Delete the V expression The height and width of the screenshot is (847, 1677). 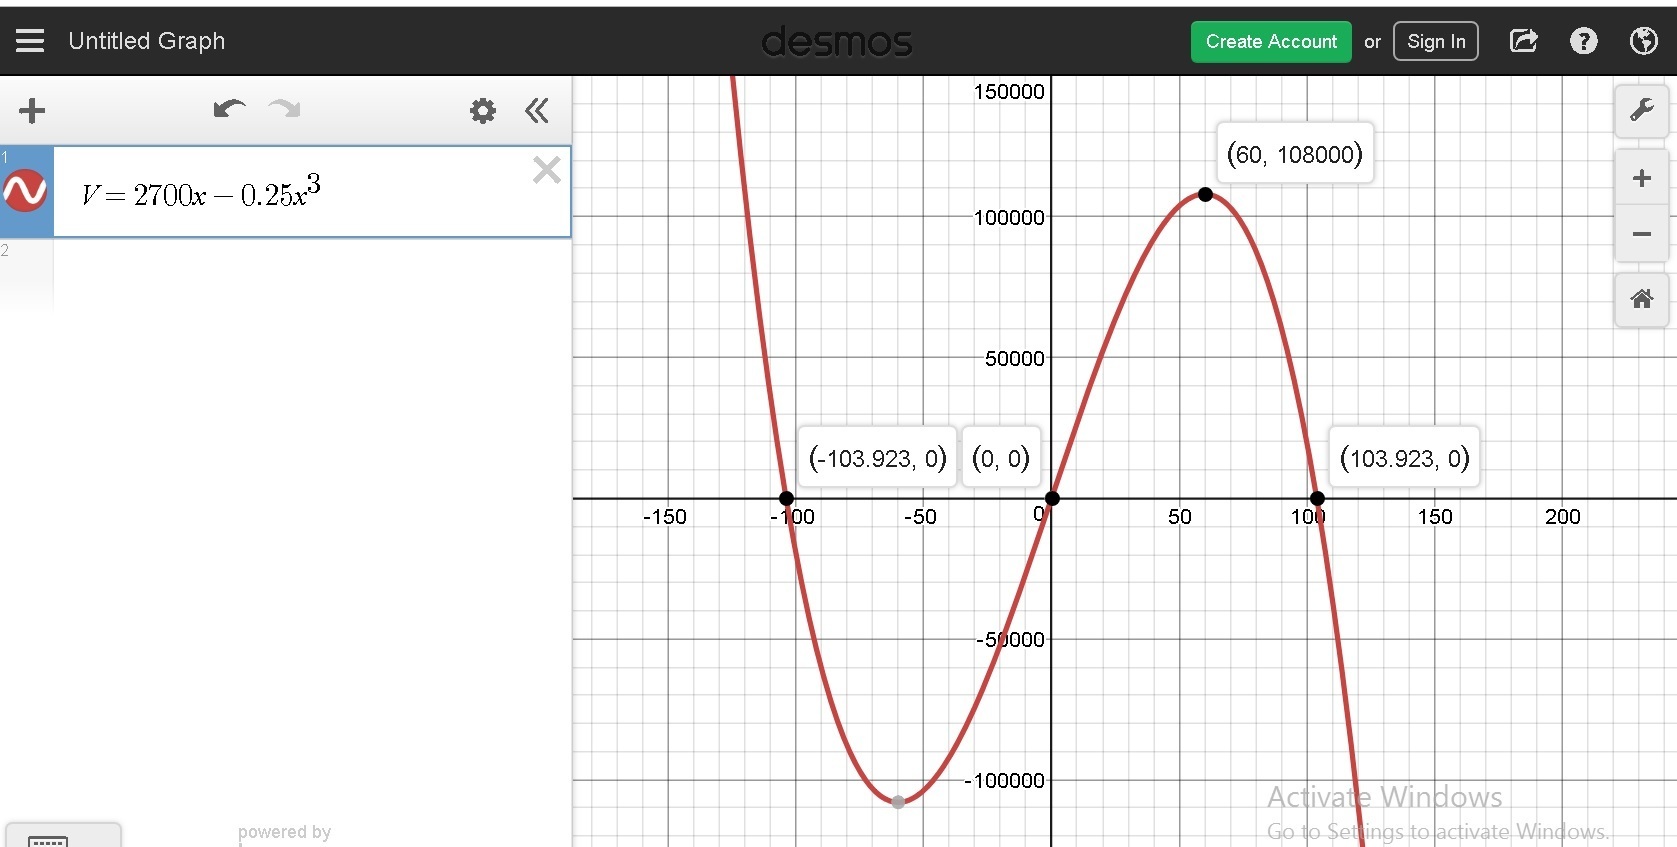click(547, 170)
